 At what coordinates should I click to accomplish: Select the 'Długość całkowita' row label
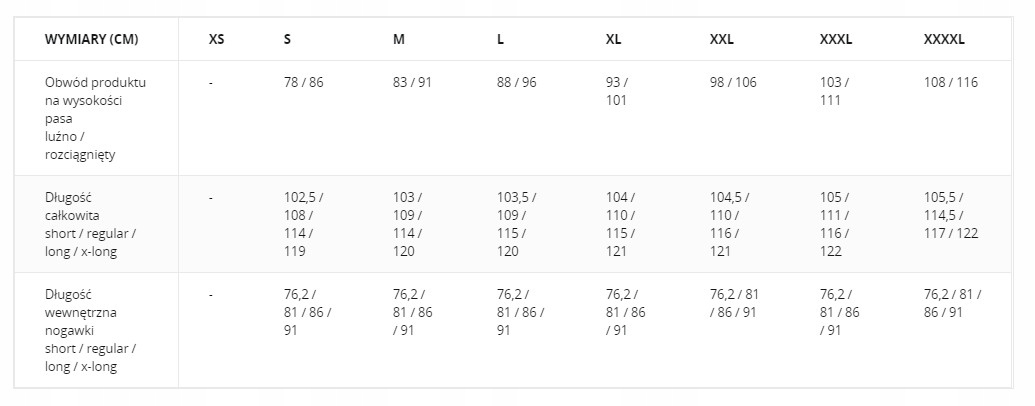pyautogui.click(x=90, y=224)
